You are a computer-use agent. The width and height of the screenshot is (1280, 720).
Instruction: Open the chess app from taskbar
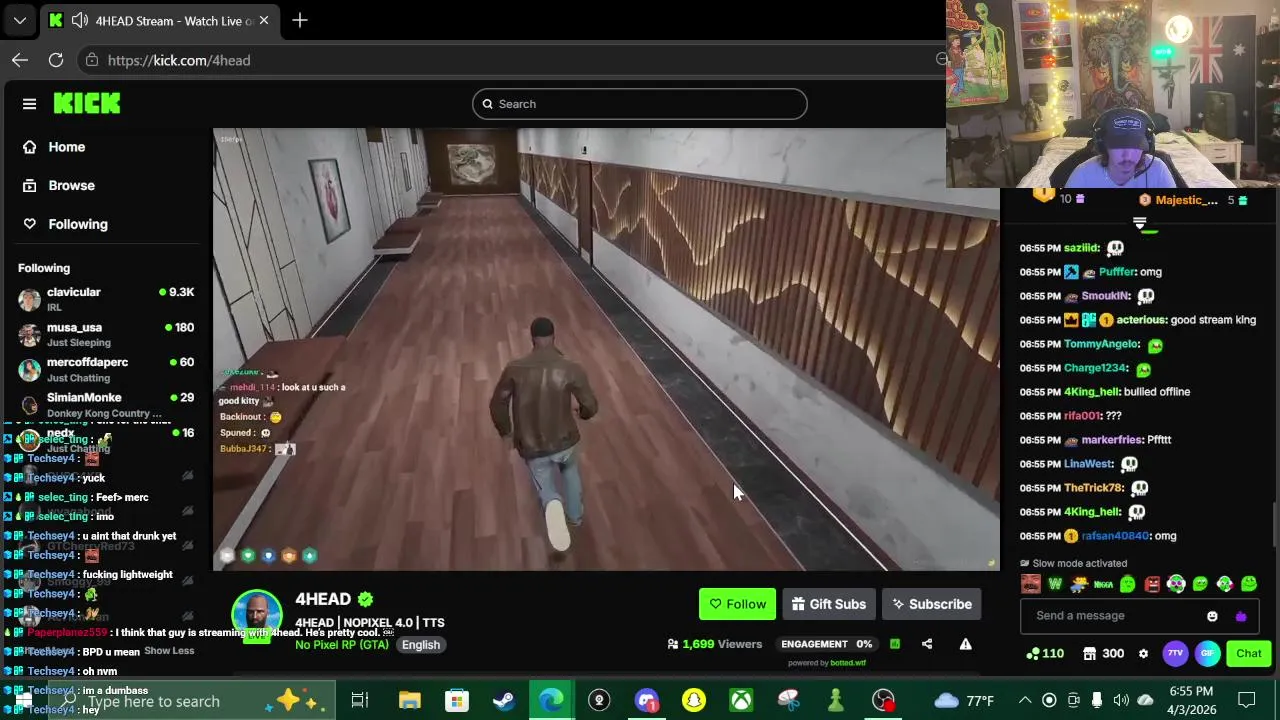click(x=836, y=701)
